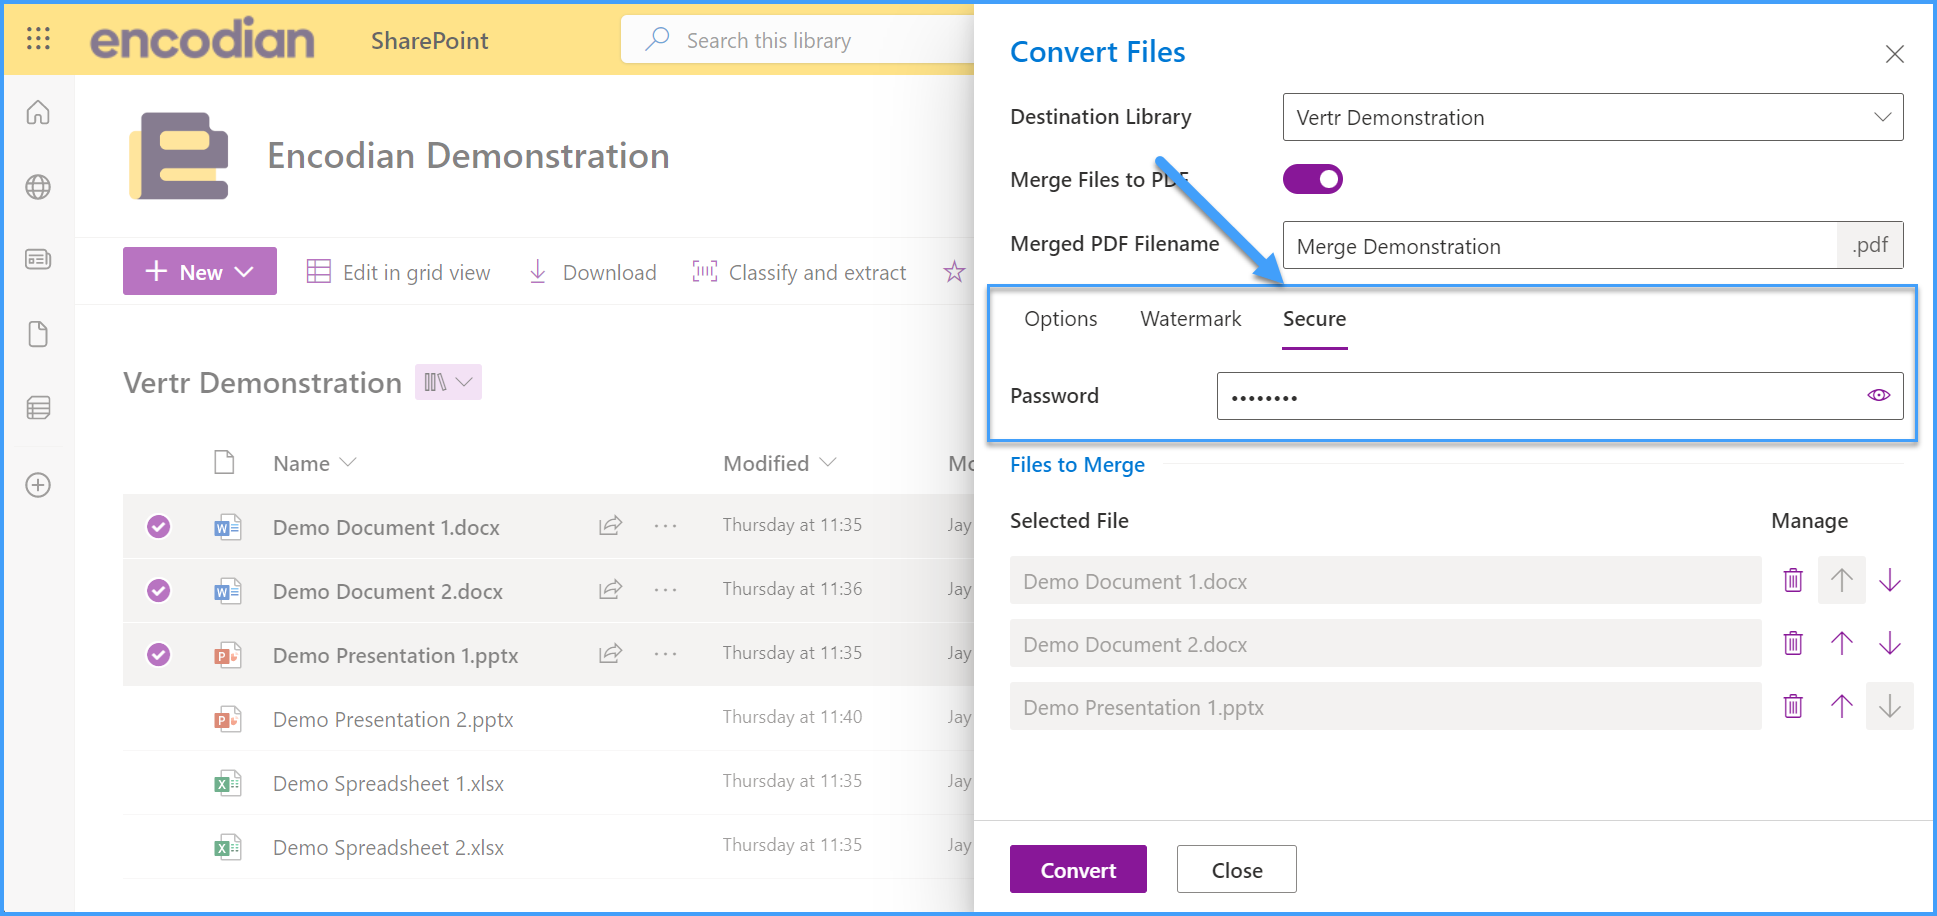
Task: Click Demo Spreadsheet 1.xlsx Excel file icon
Action: (x=228, y=783)
